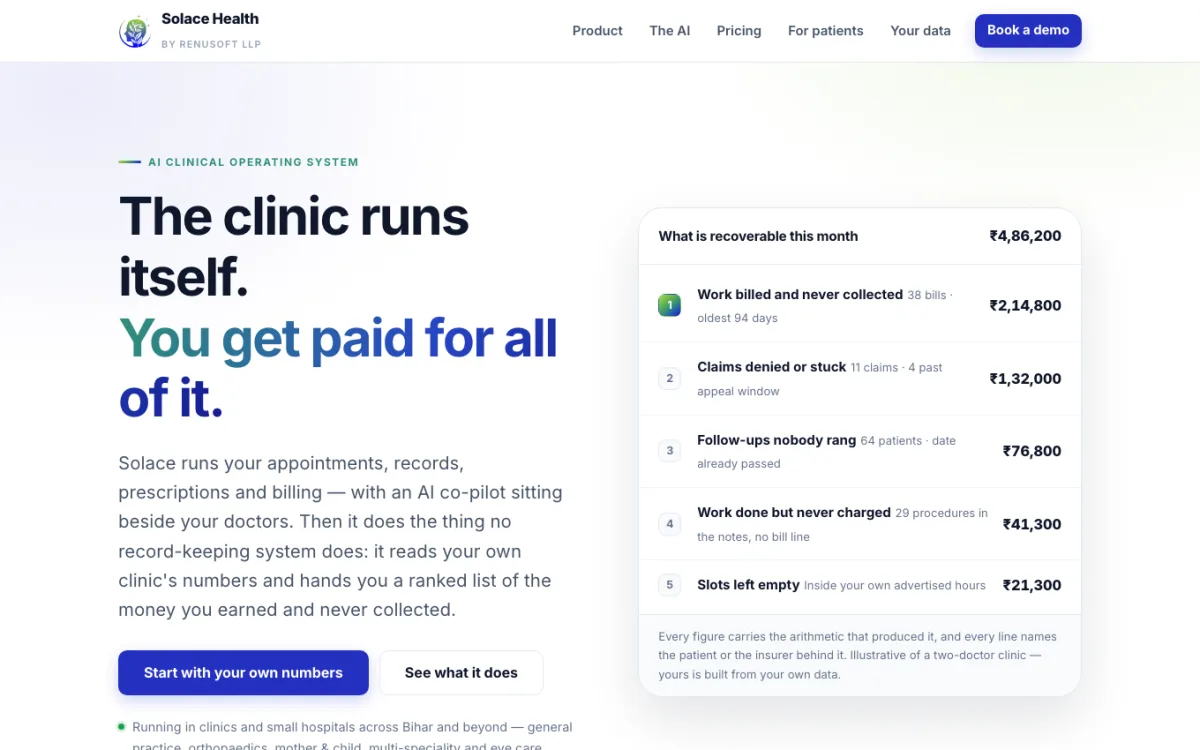
Task: Click the "You get paid for all of it." headline
Action: (x=338, y=368)
